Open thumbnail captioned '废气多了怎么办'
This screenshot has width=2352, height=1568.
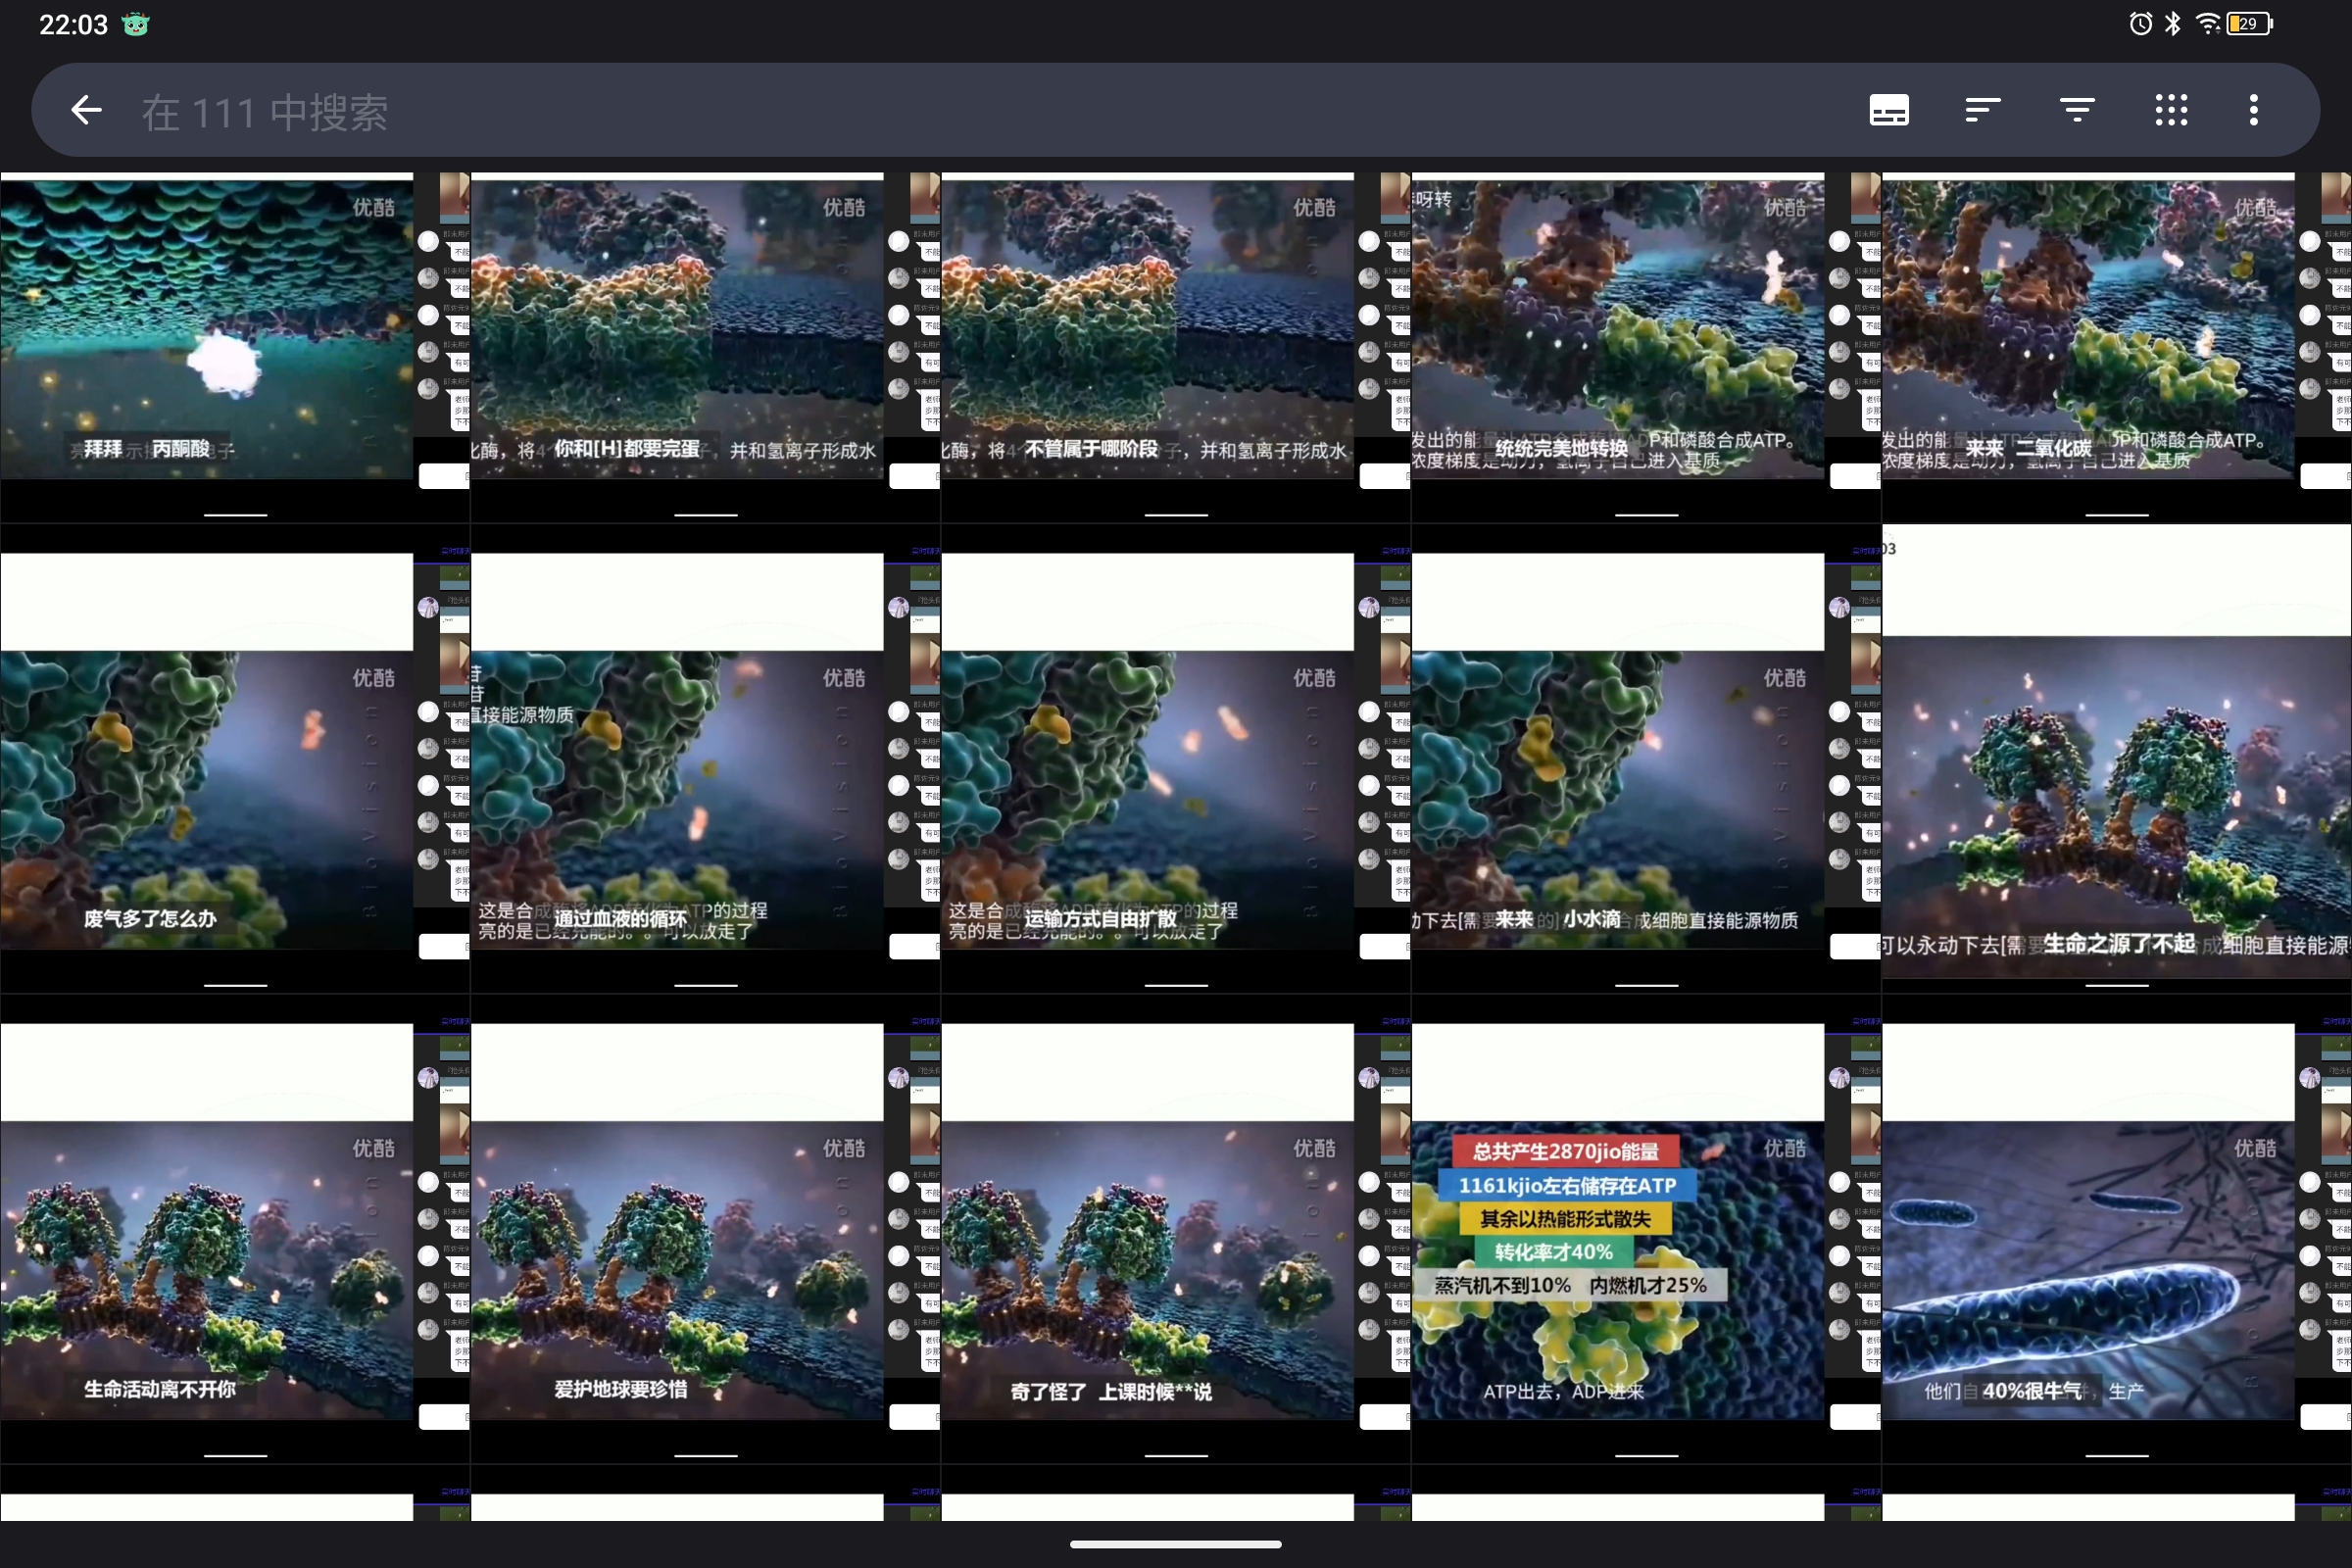coord(235,759)
